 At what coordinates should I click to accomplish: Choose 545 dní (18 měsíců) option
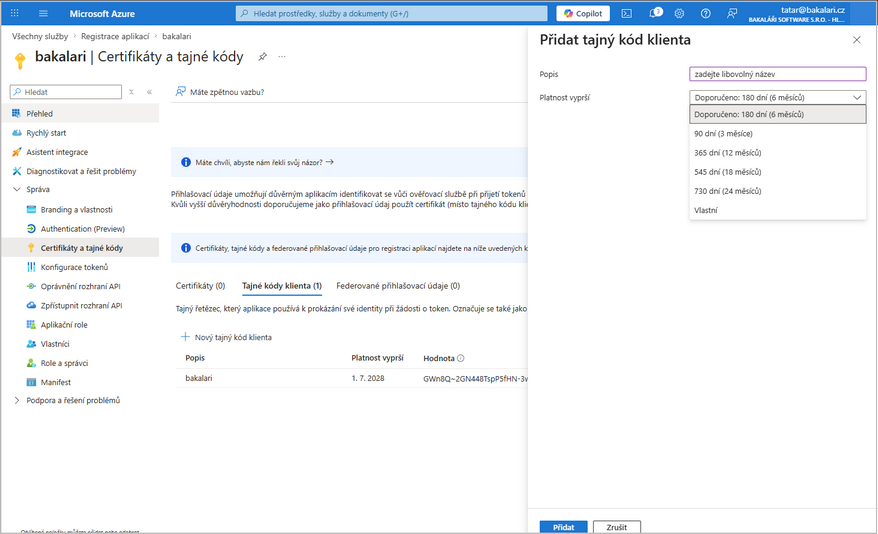click(777, 172)
